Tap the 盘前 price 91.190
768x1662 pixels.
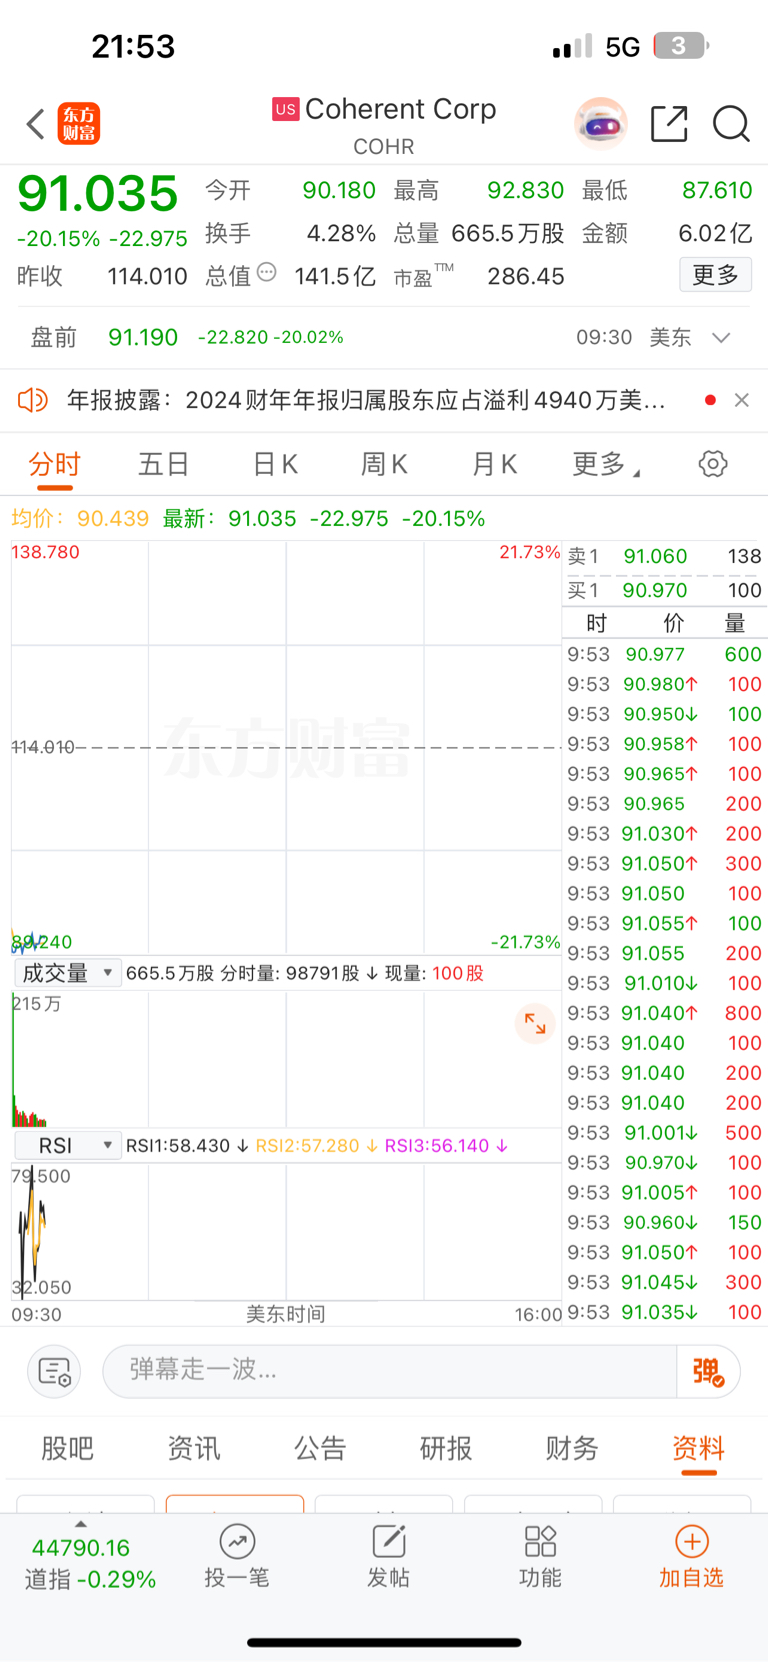coord(143,338)
